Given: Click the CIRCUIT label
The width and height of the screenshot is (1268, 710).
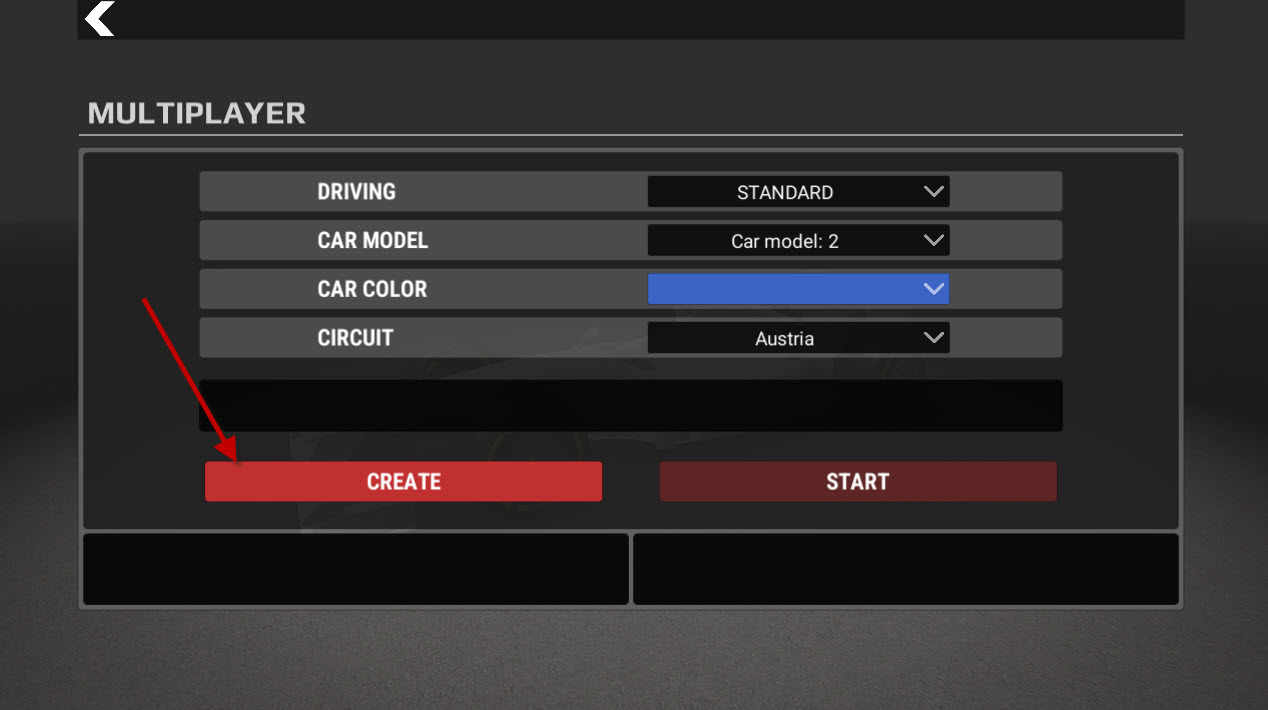Looking at the screenshot, I should point(355,338).
